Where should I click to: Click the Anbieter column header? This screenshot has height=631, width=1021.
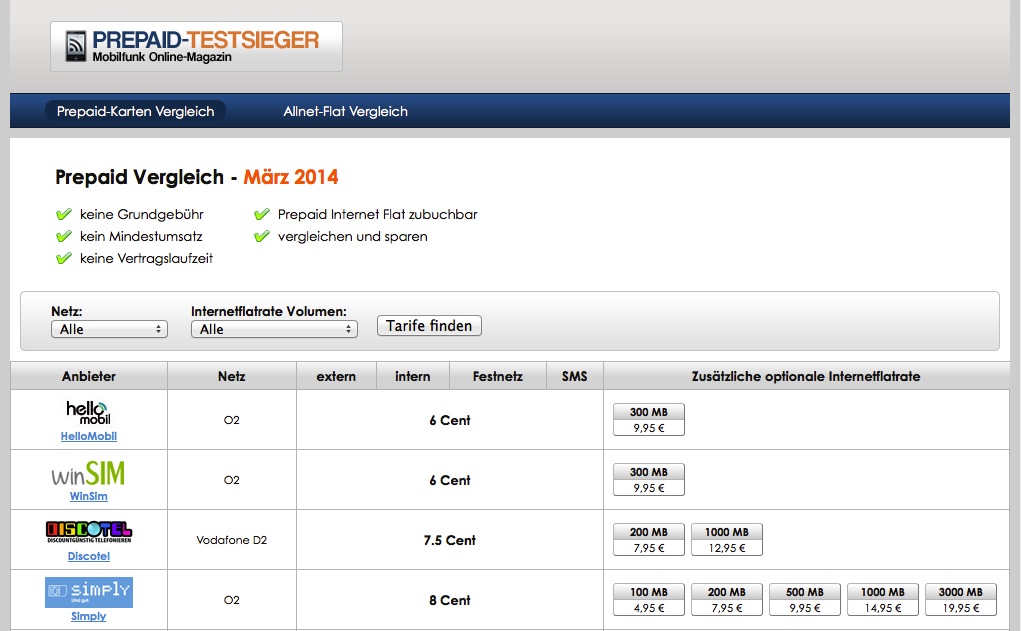[x=89, y=376]
